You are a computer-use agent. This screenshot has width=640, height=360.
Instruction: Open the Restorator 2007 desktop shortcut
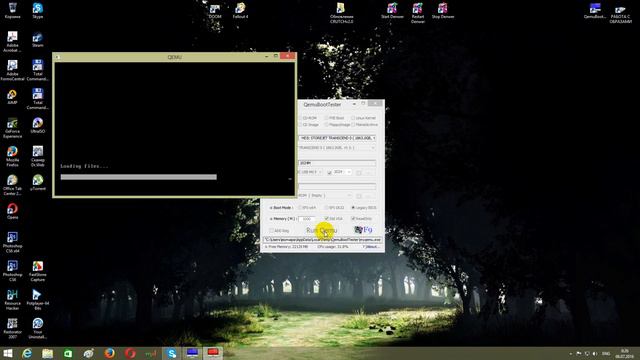coord(12,329)
